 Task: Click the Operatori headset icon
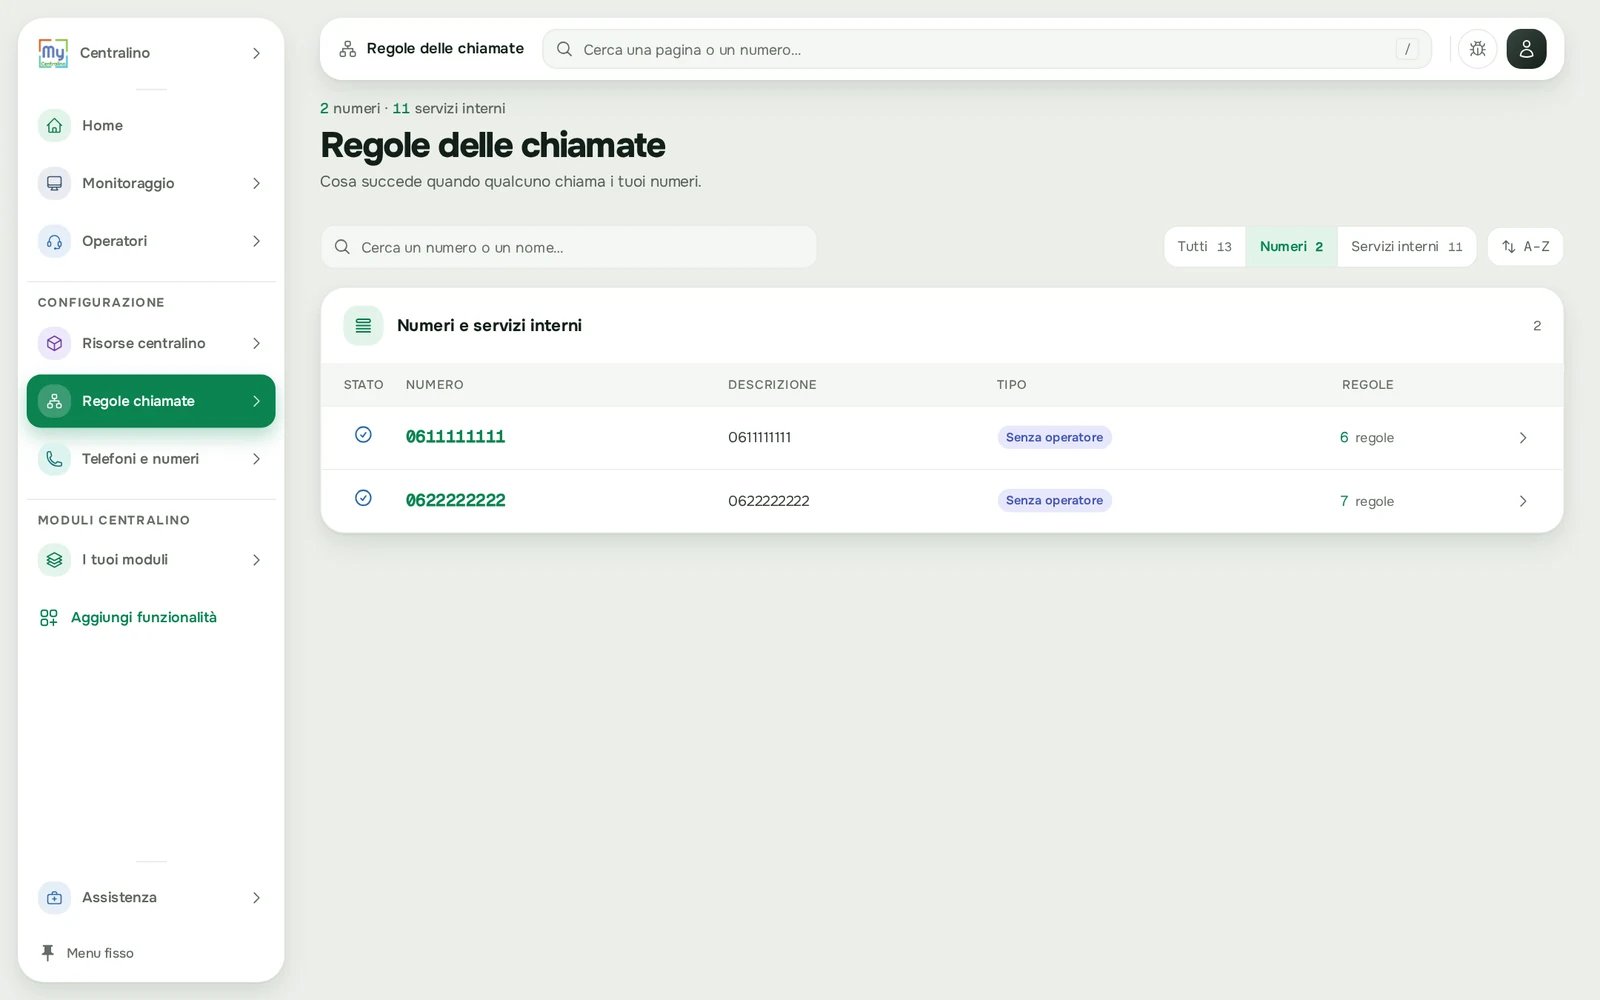point(54,241)
